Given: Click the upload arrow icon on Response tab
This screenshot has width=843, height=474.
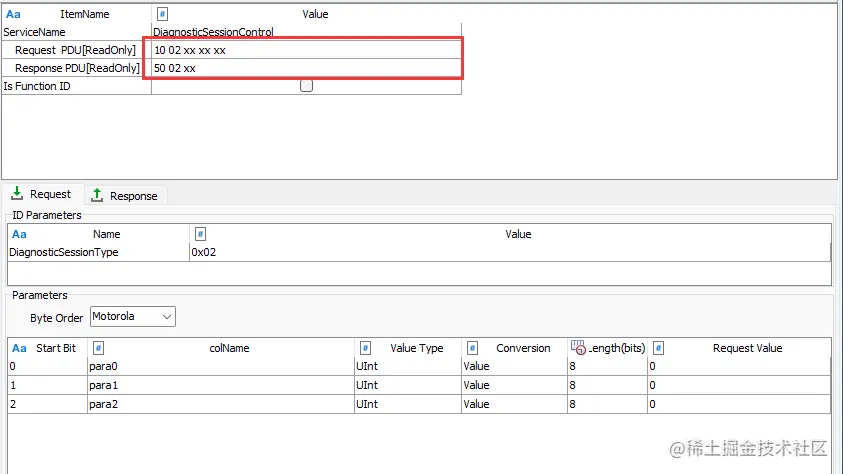Looking at the screenshot, I should point(97,195).
